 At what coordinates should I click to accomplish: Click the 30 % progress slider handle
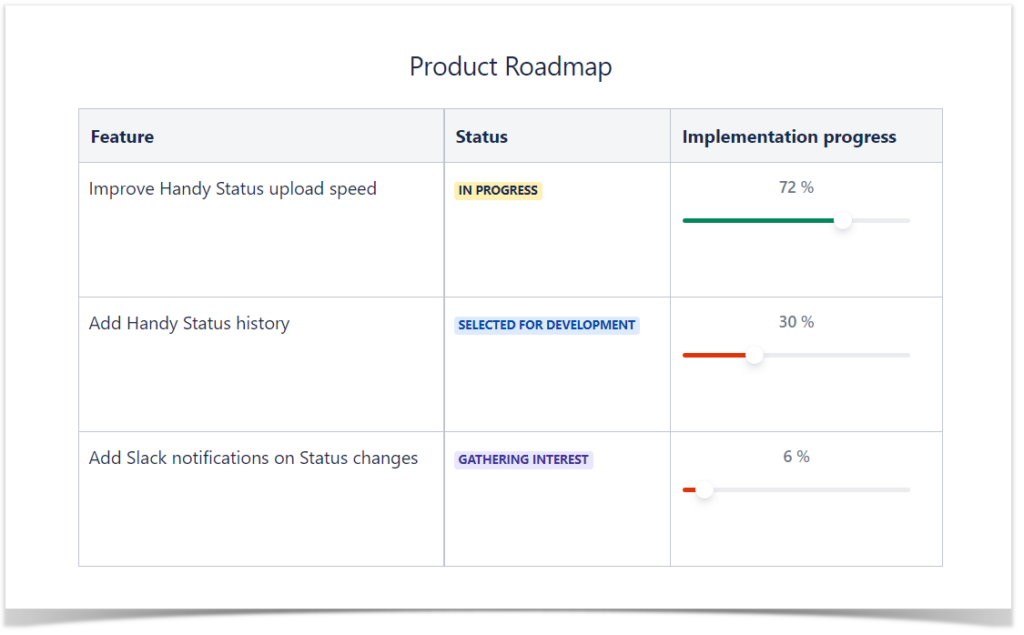(755, 355)
